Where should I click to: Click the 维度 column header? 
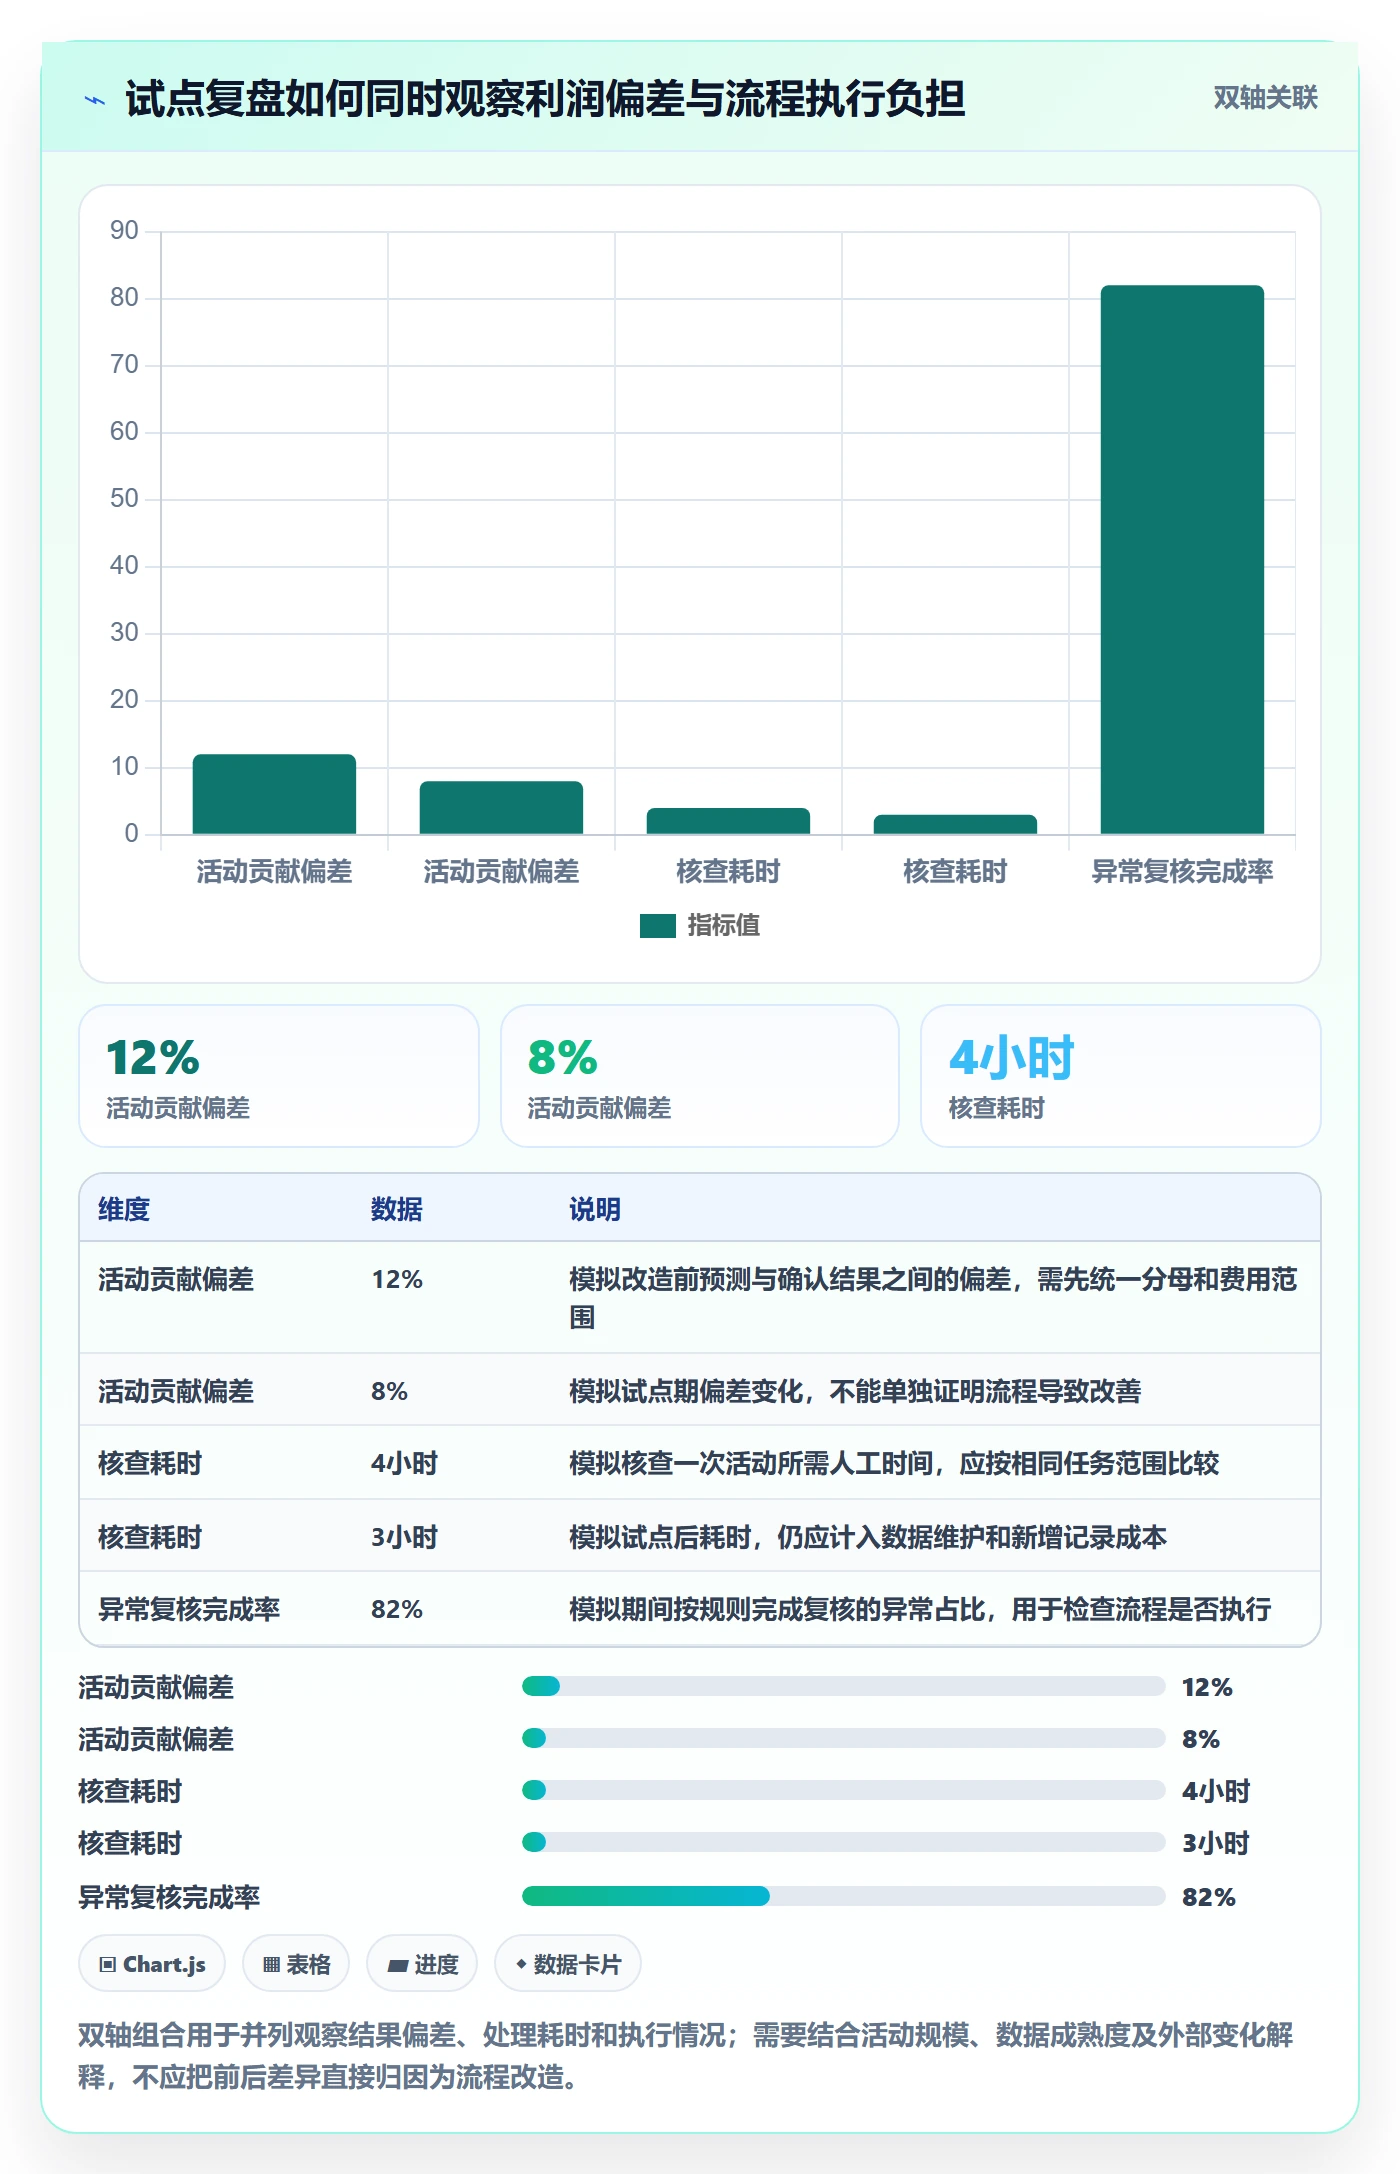[124, 1209]
